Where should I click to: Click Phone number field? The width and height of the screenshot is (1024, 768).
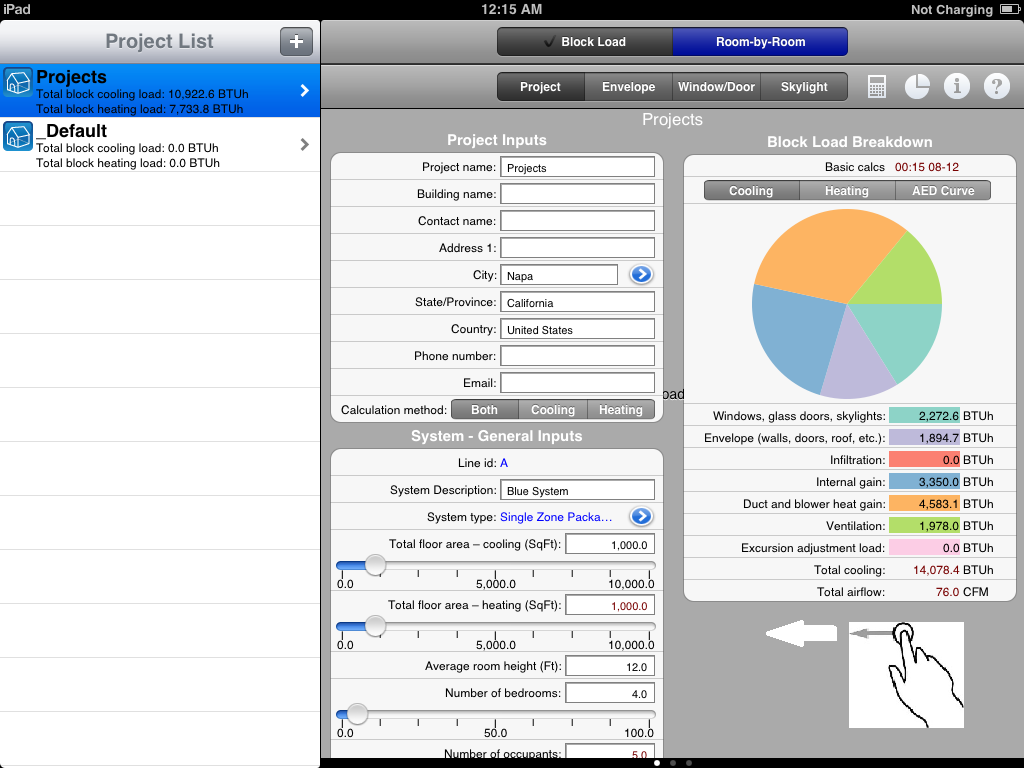(x=577, y=356)
